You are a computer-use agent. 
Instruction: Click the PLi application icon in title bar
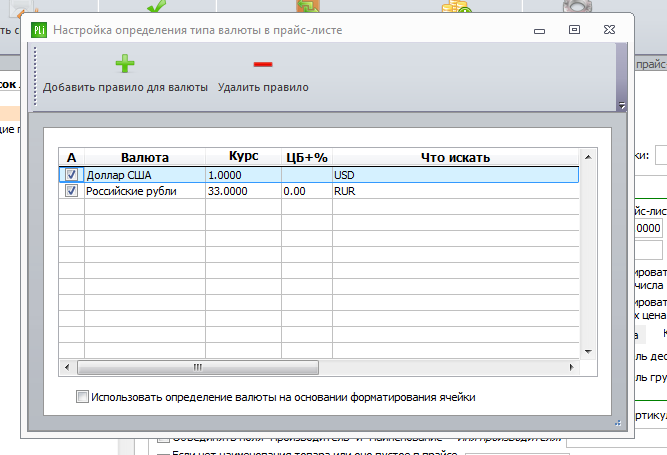tap(39, 30)
